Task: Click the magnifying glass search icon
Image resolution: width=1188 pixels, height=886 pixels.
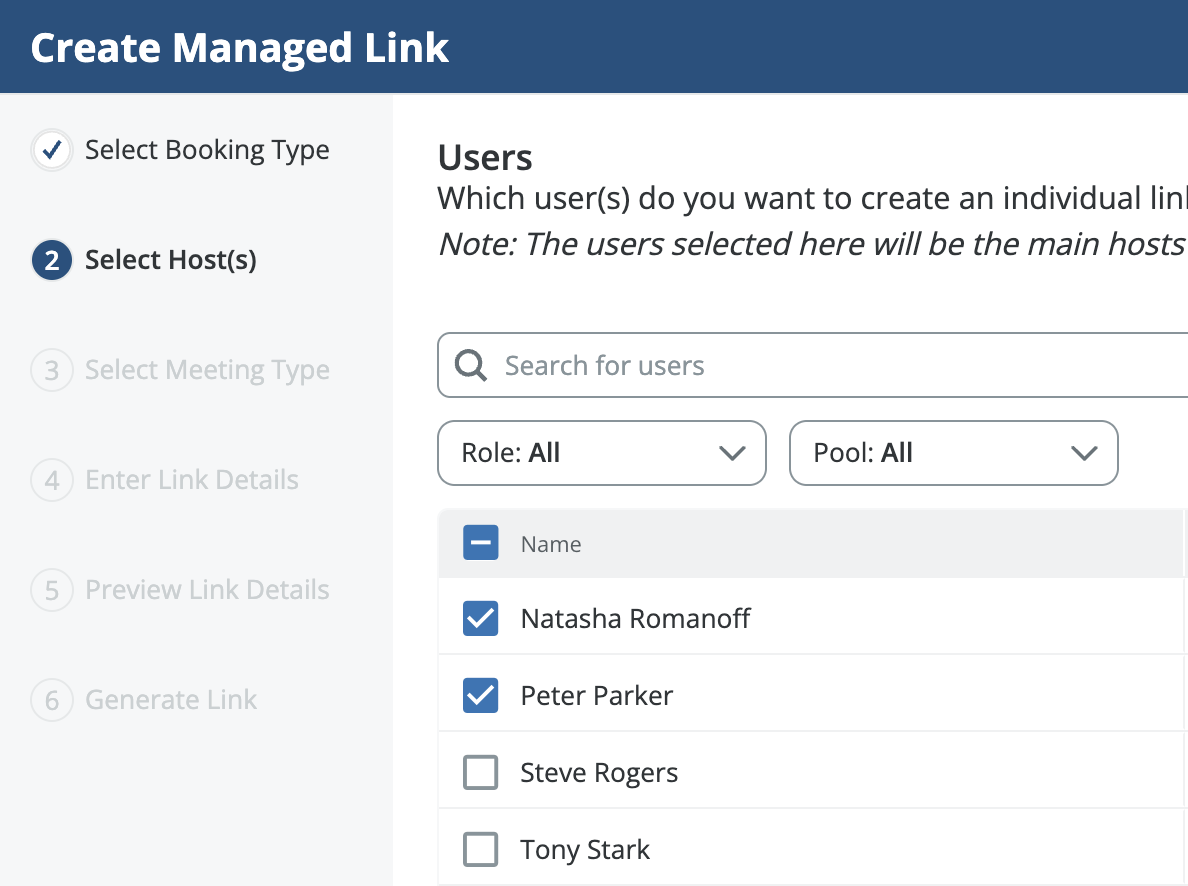Action: [x=471, y=366]
